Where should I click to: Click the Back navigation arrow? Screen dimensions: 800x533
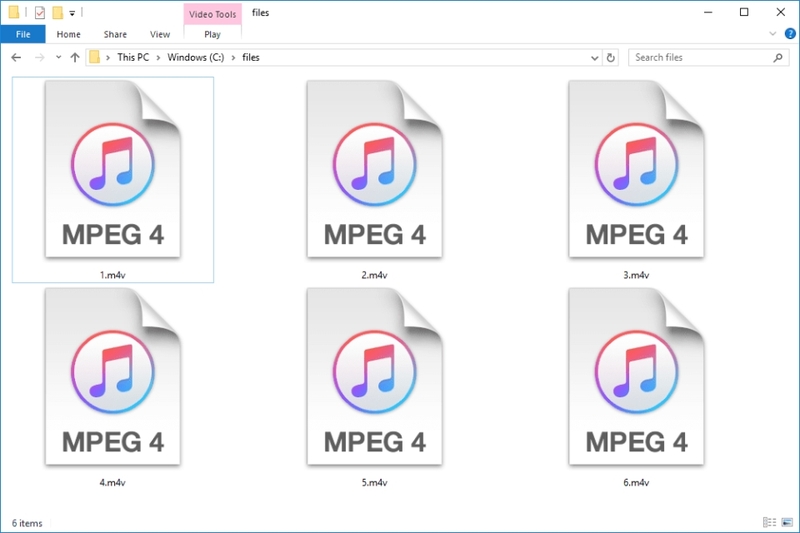(16, 57)
